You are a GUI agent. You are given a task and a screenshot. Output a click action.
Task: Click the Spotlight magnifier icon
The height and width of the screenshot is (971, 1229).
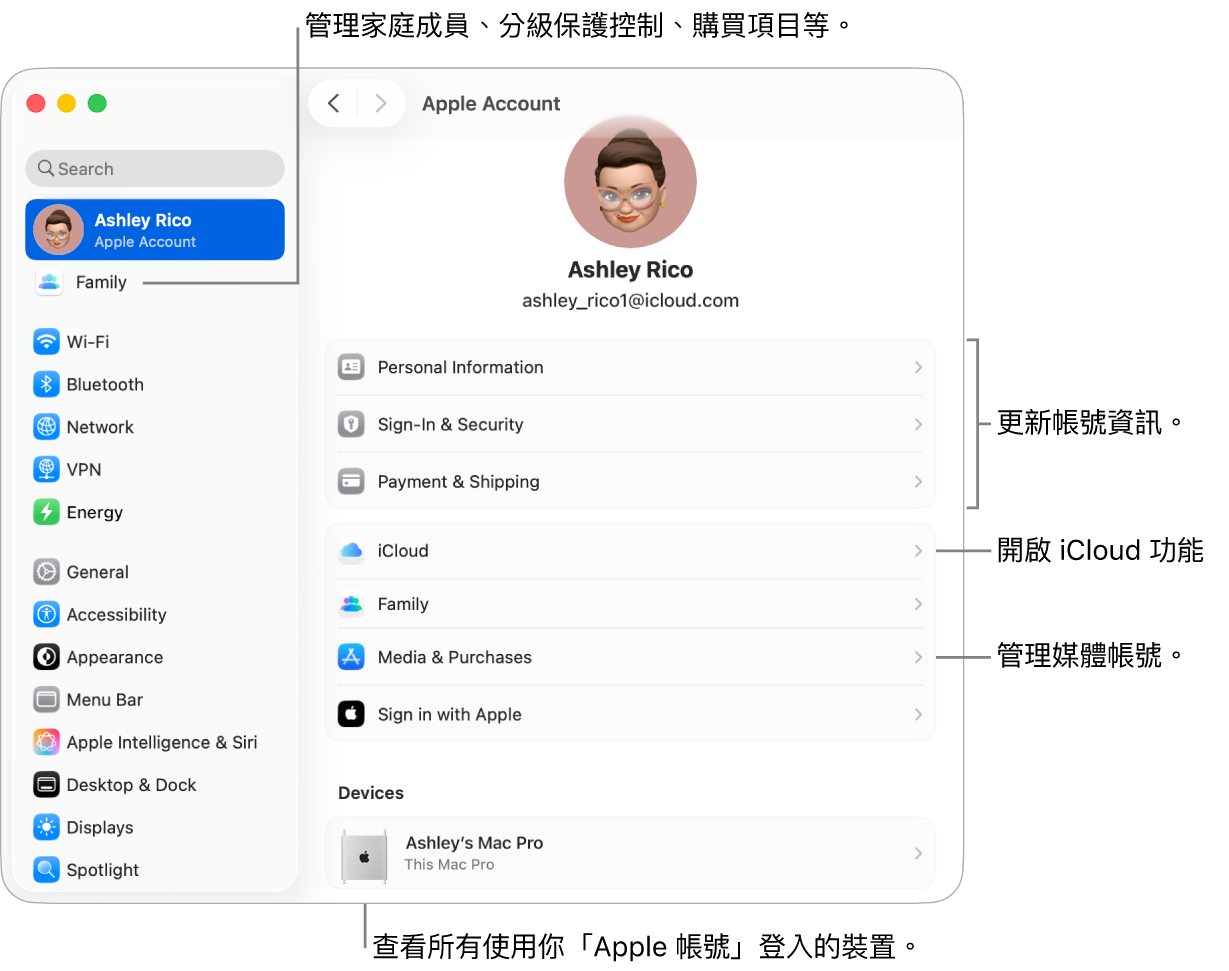tap(47, 870)
